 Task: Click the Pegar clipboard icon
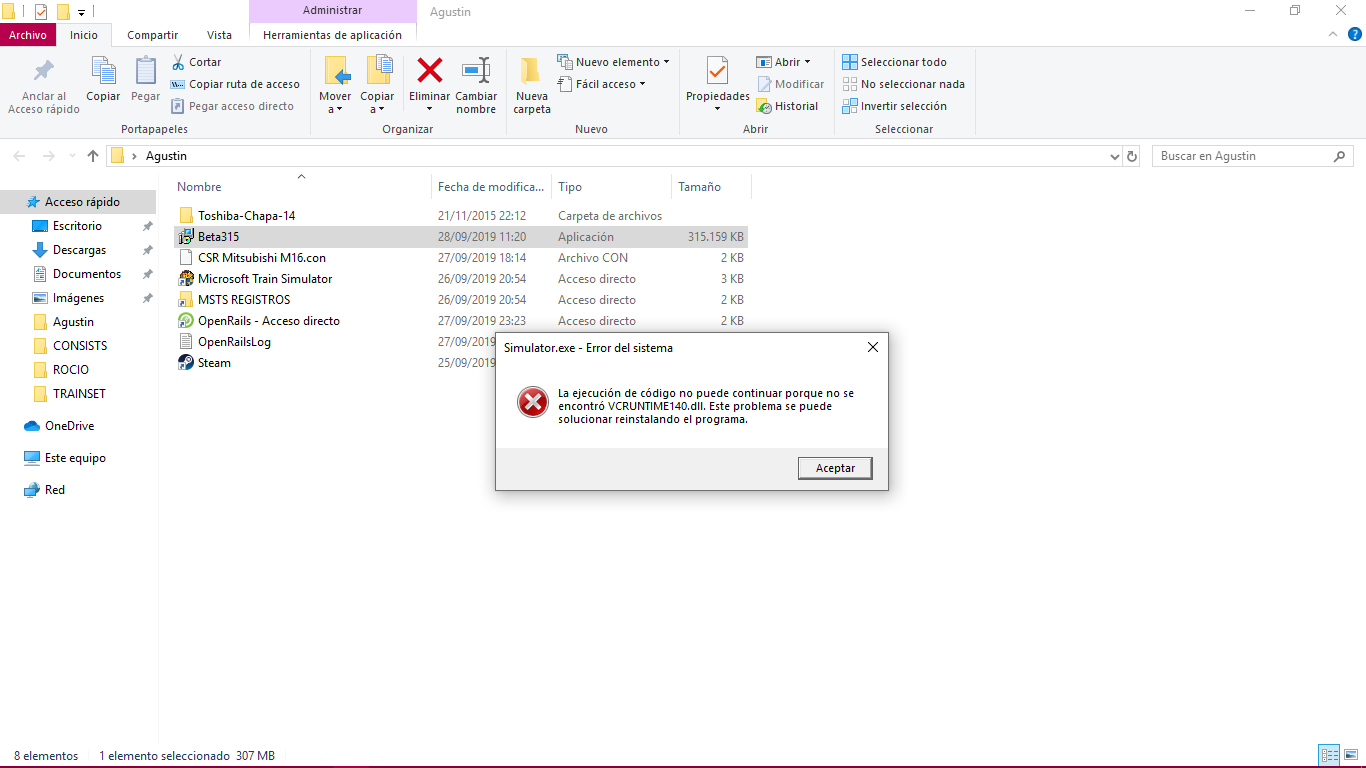pyautogui.click(x=146, y=70)
